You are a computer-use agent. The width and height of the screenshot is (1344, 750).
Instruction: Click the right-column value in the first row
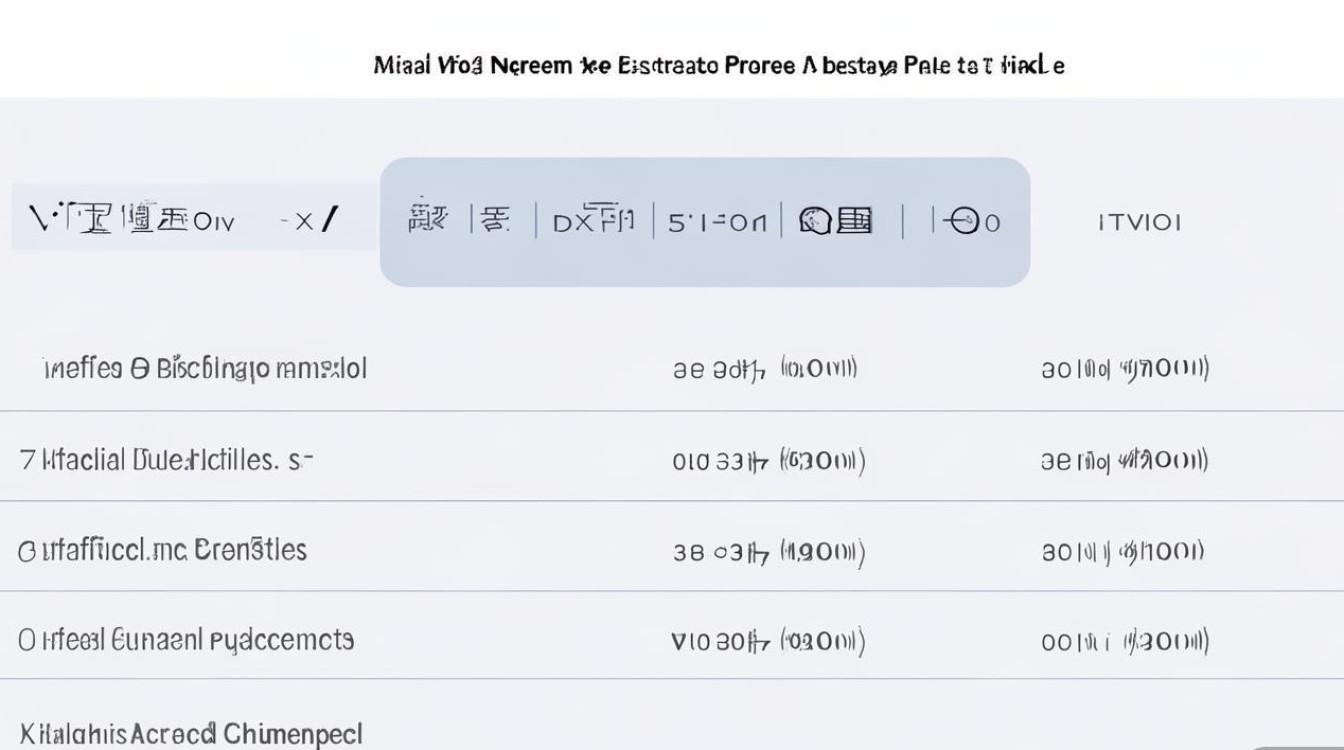1125,369
